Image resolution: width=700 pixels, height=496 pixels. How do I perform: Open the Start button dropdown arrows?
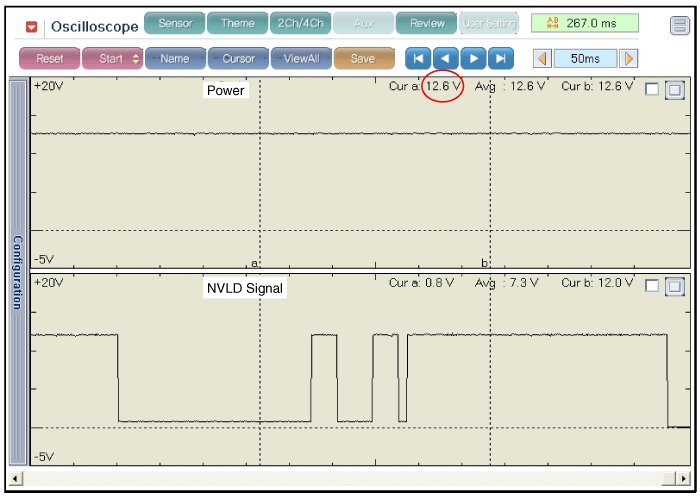point(136,59)
